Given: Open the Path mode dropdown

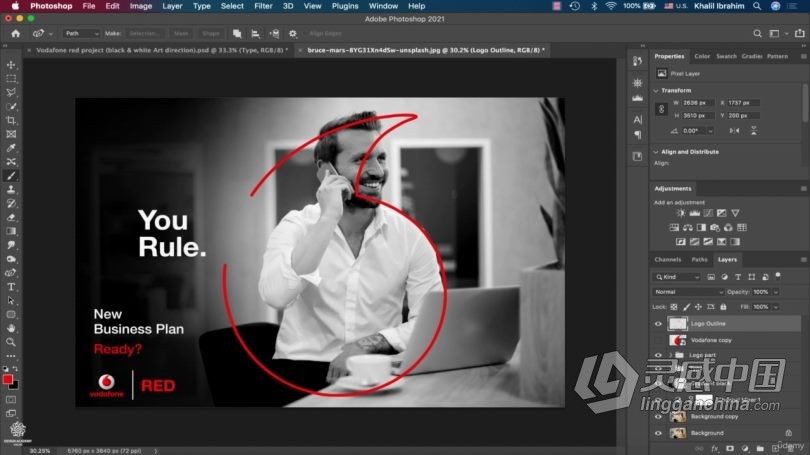Looking at the screenshot, I should pos(81,34).
